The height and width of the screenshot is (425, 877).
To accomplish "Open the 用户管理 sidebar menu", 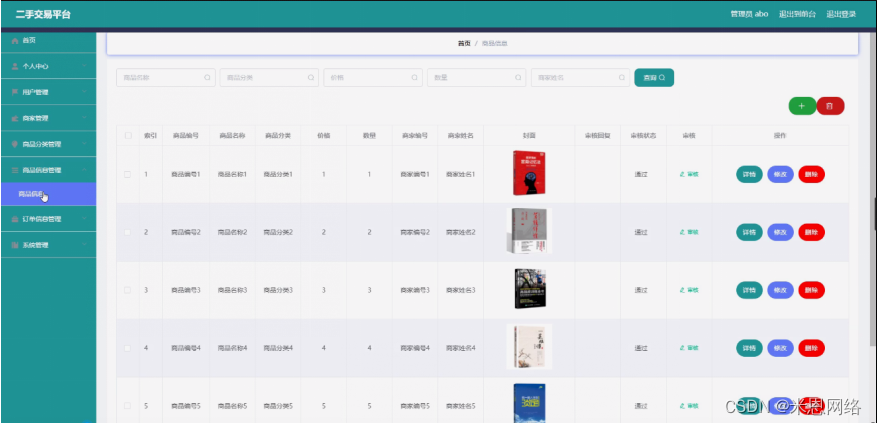I will [48, 92].
